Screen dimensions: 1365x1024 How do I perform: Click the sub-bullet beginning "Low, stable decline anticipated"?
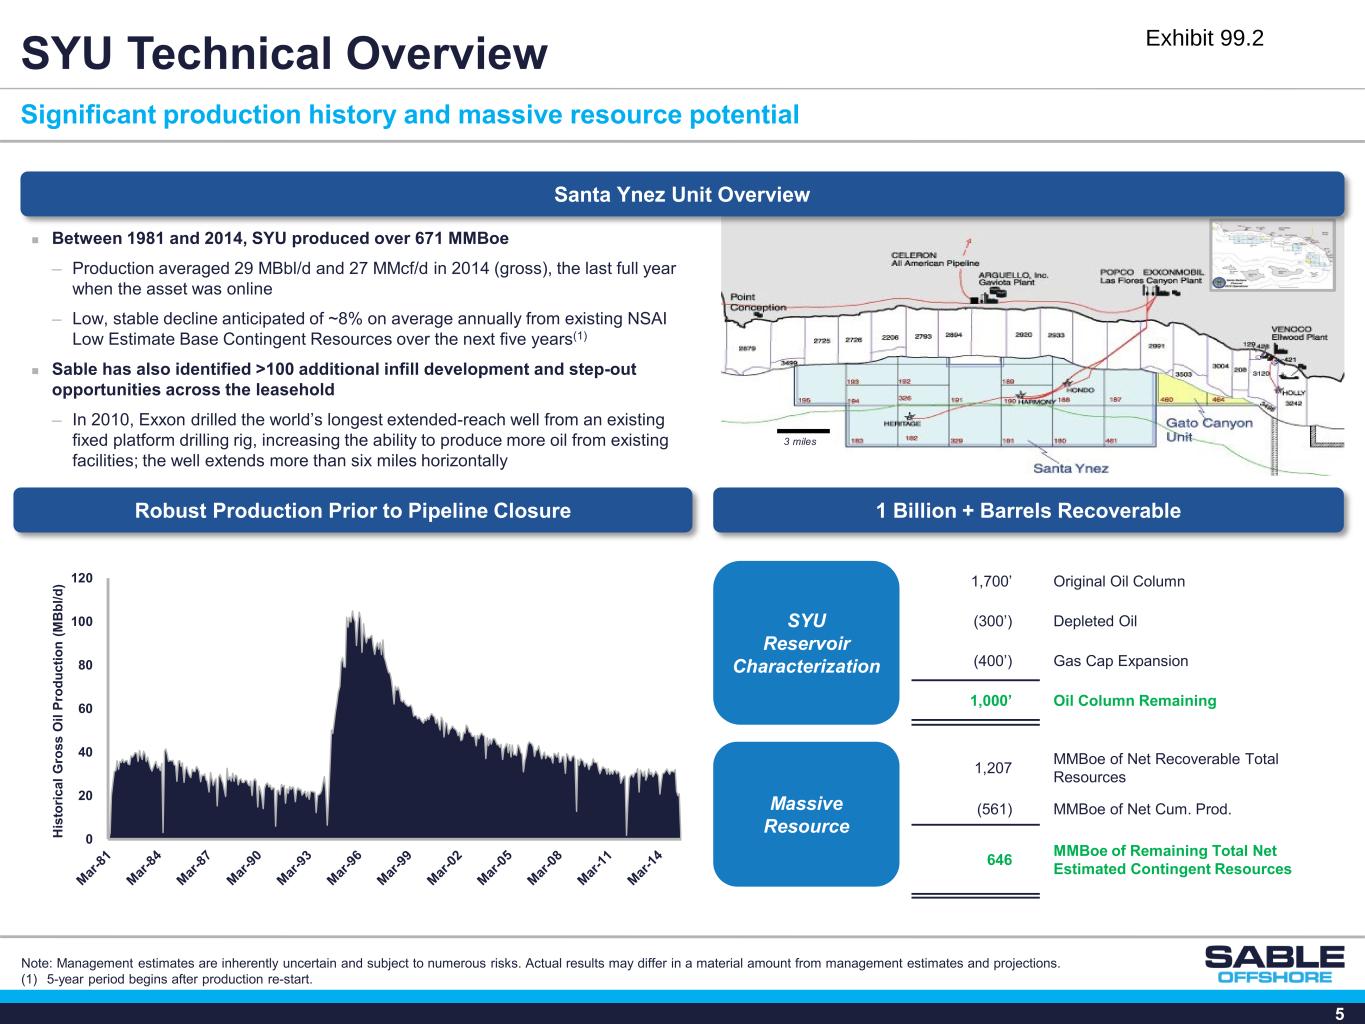(x=370, y=328)
